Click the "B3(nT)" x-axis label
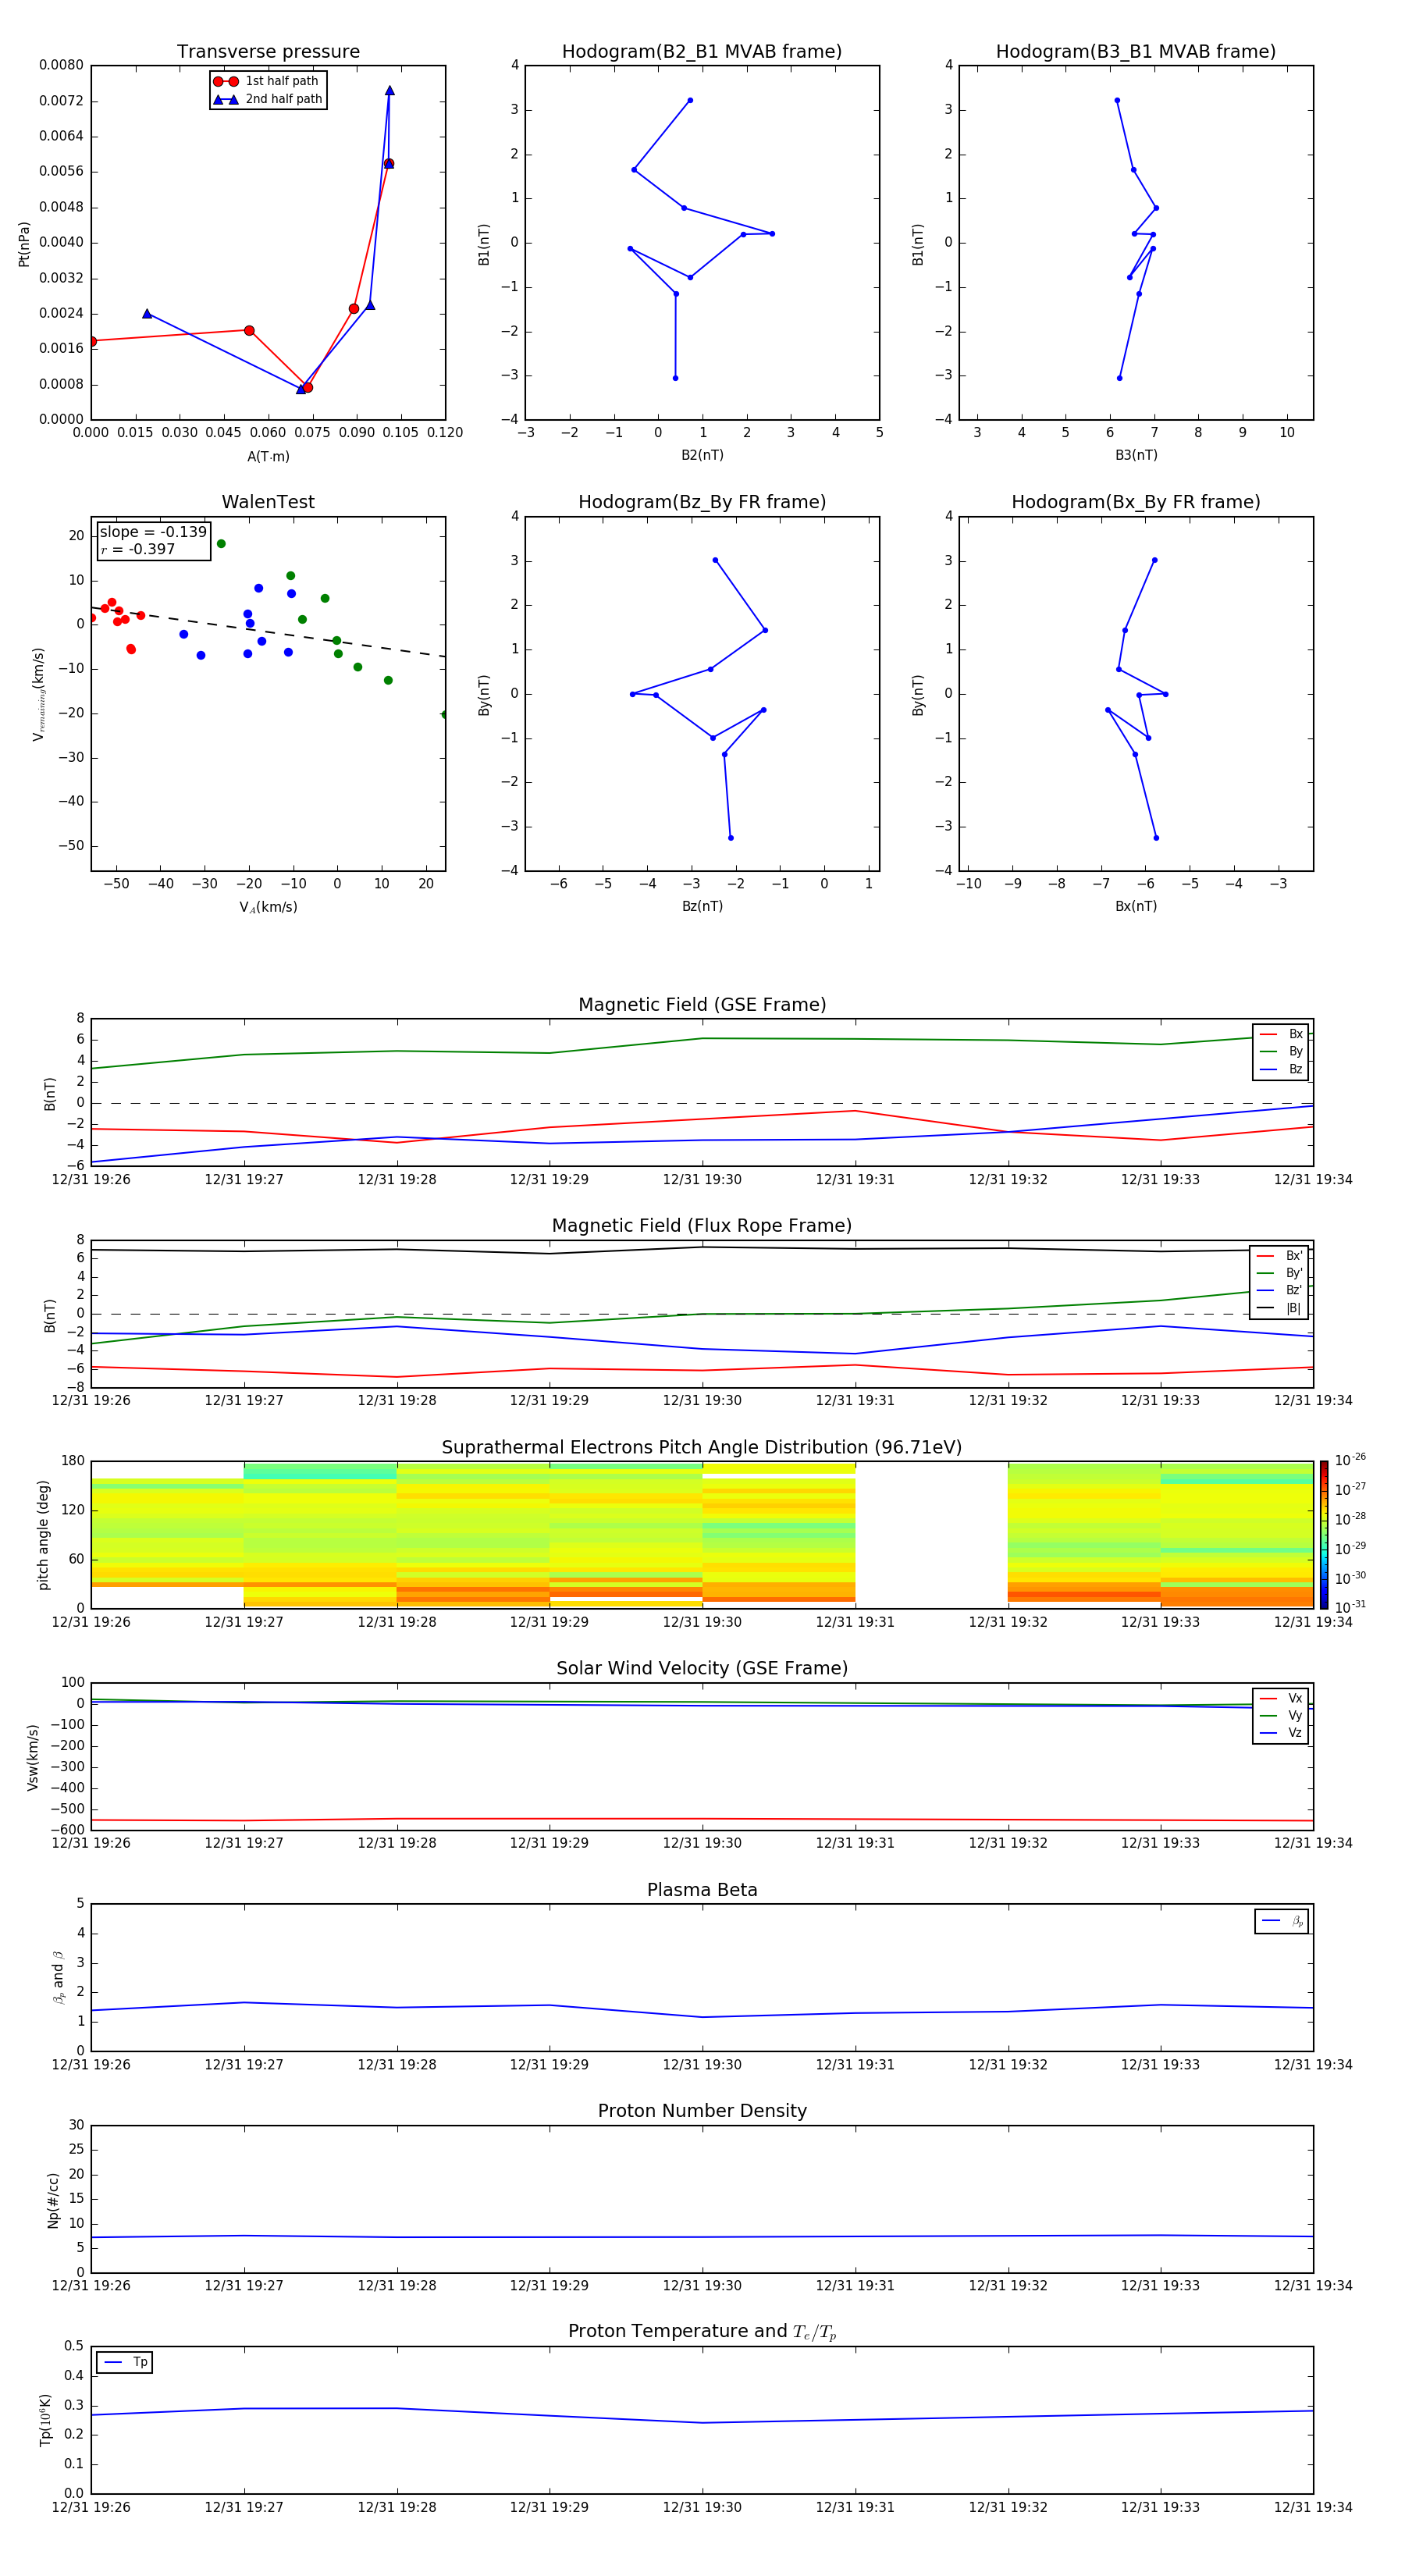 point(1136,455)
